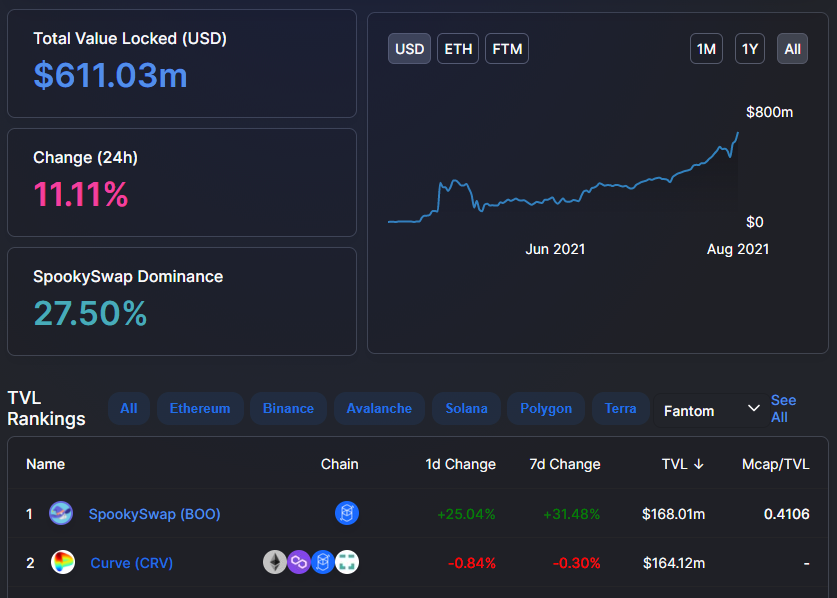Filter rankings by Terra
Screen dimensions: 837x598
(620, 408)
